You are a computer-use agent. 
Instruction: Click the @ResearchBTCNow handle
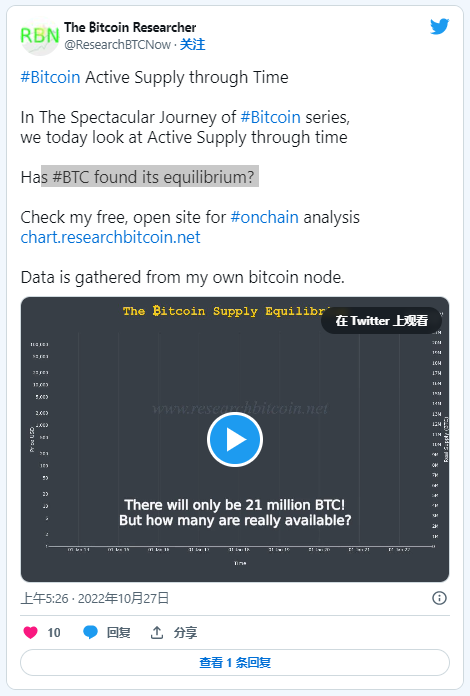pyautogui.click(x=118, y=44)
